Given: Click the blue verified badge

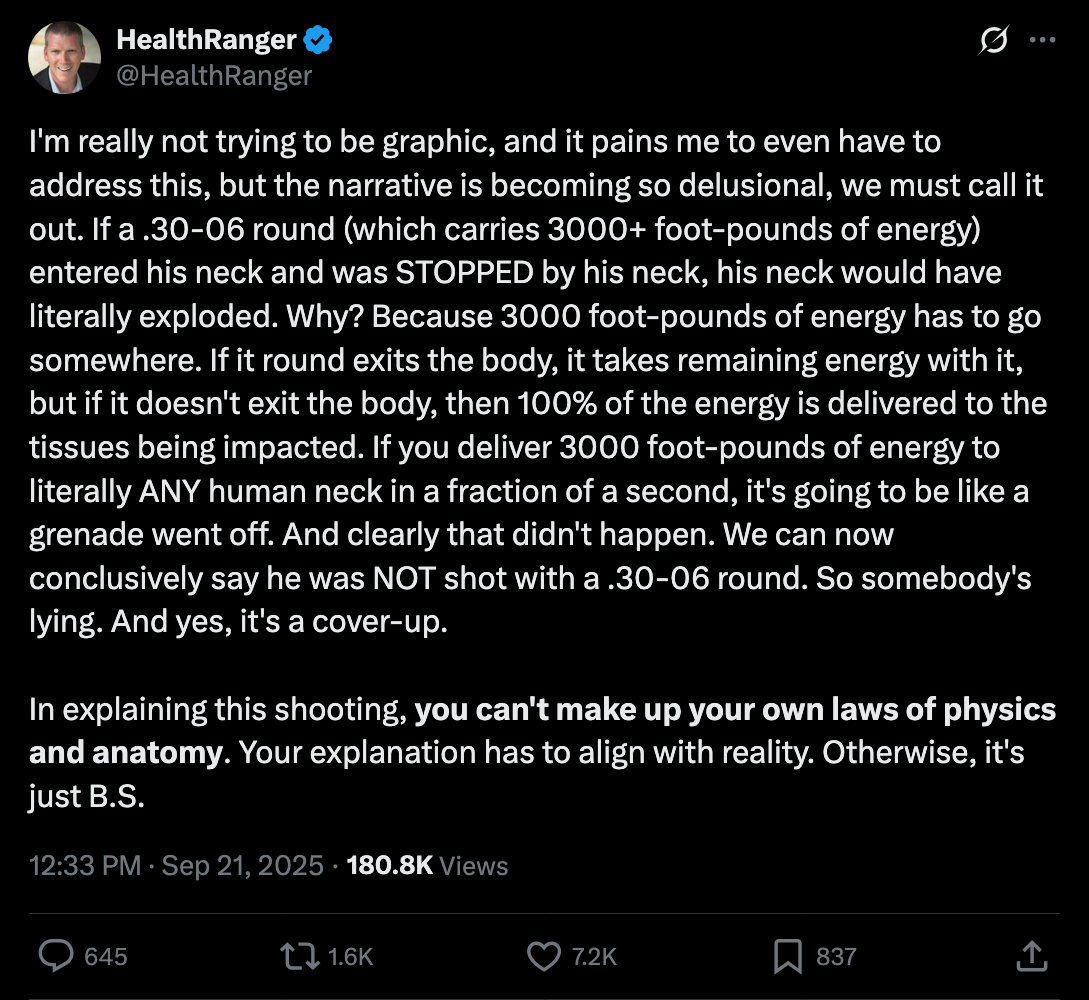Looking at the screenshot, I should click(318, 41).
